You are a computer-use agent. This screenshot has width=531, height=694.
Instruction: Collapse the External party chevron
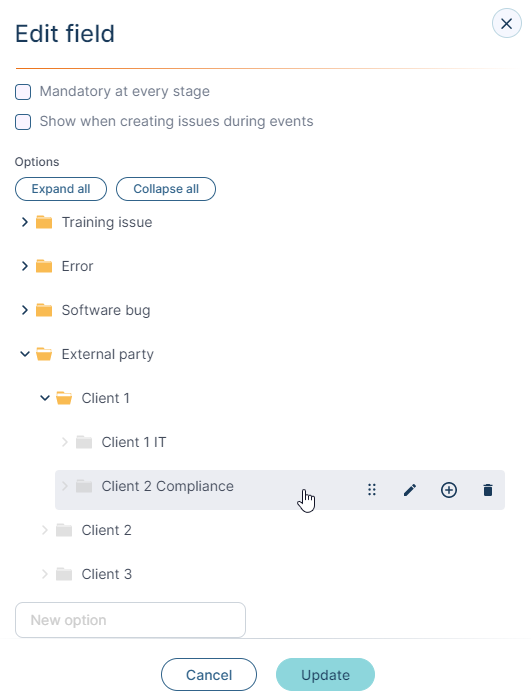25,354
